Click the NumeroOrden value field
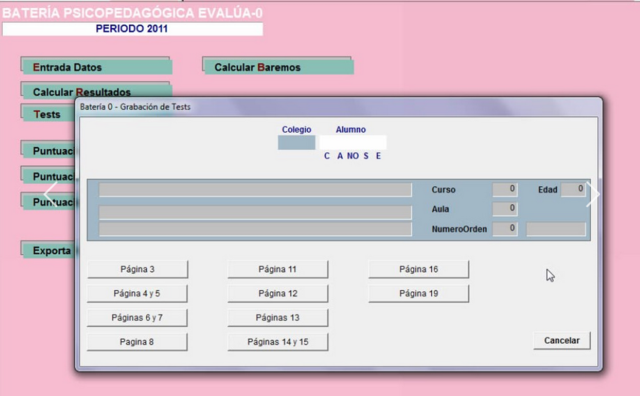This screenshot has width=640, height=396. click(x=505, y=229)
